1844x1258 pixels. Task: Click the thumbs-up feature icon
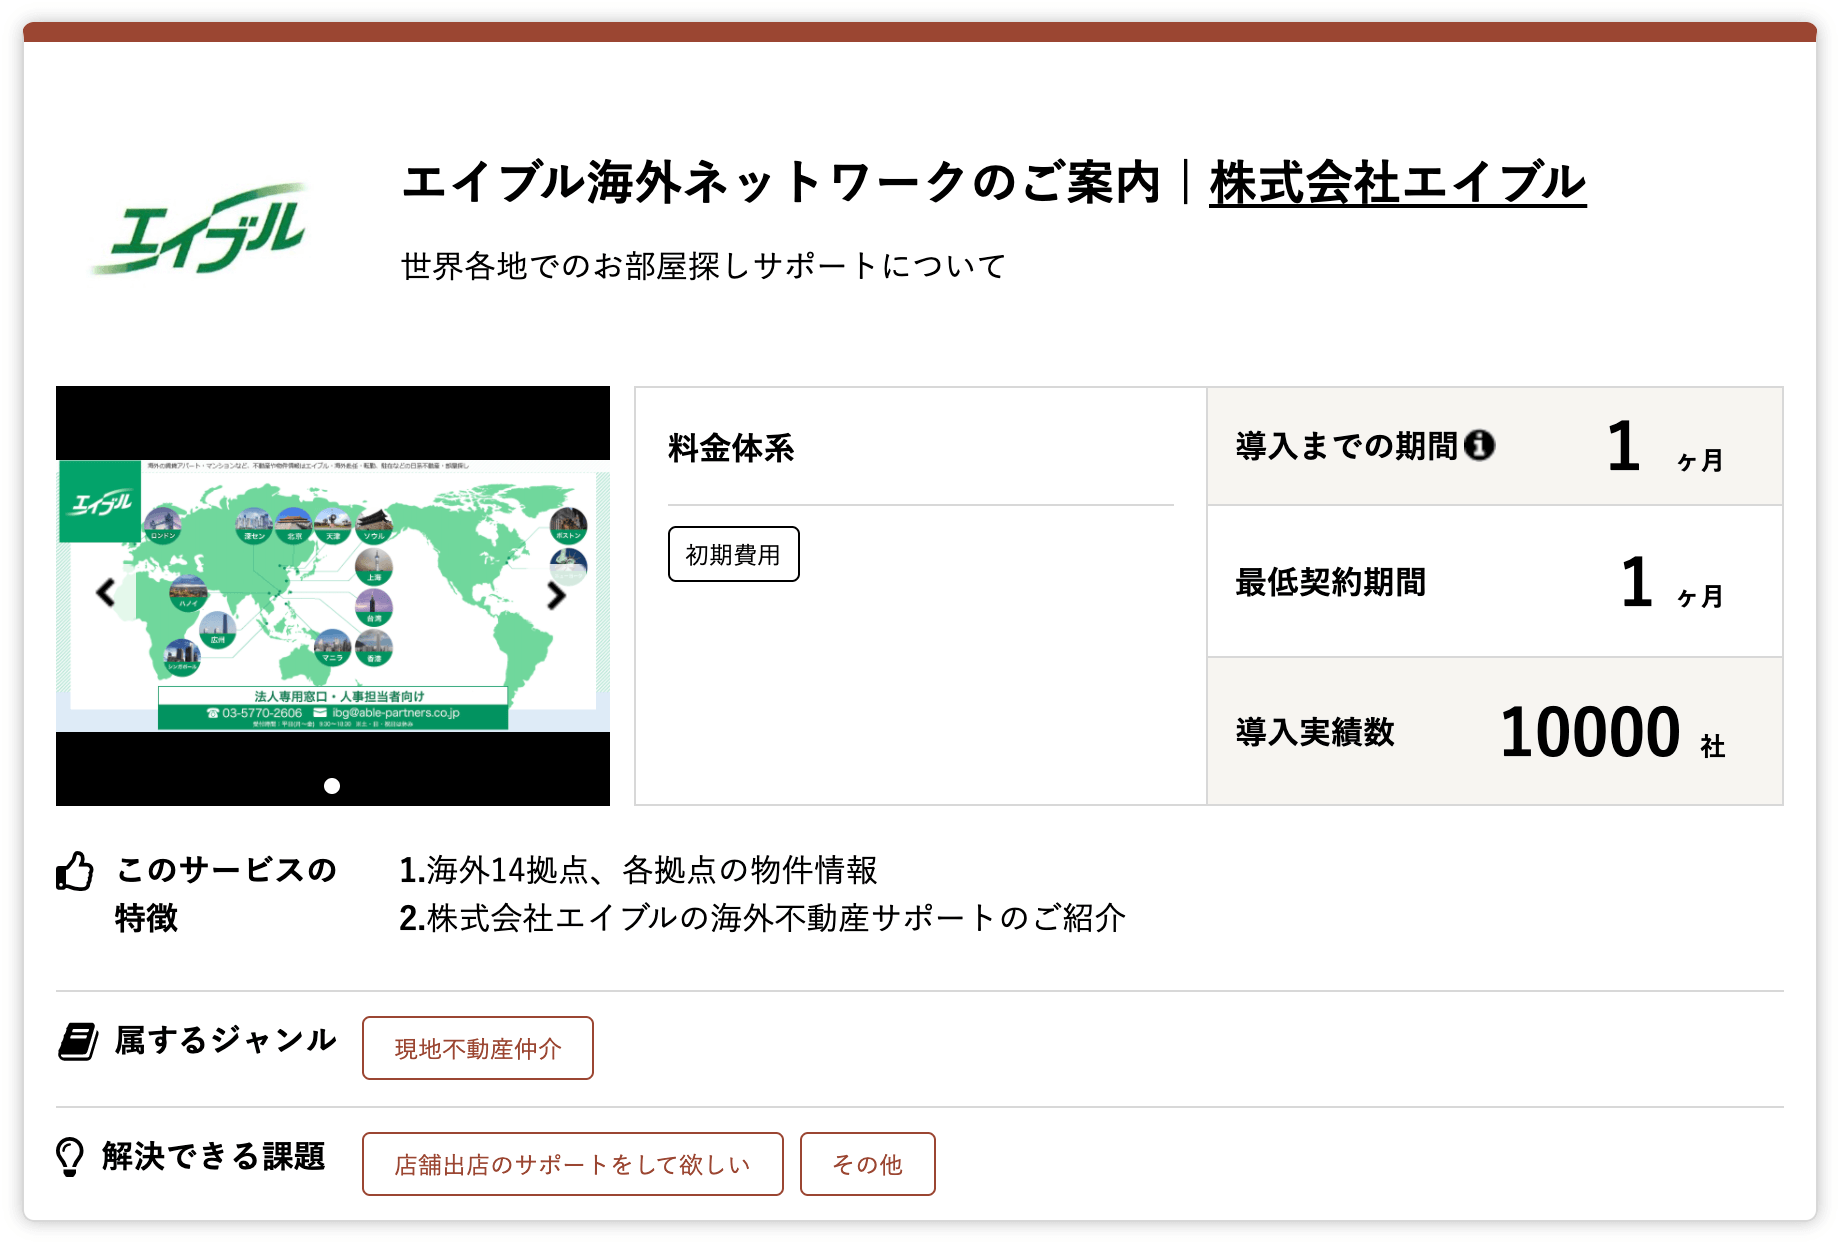click(x=75, y=871)
